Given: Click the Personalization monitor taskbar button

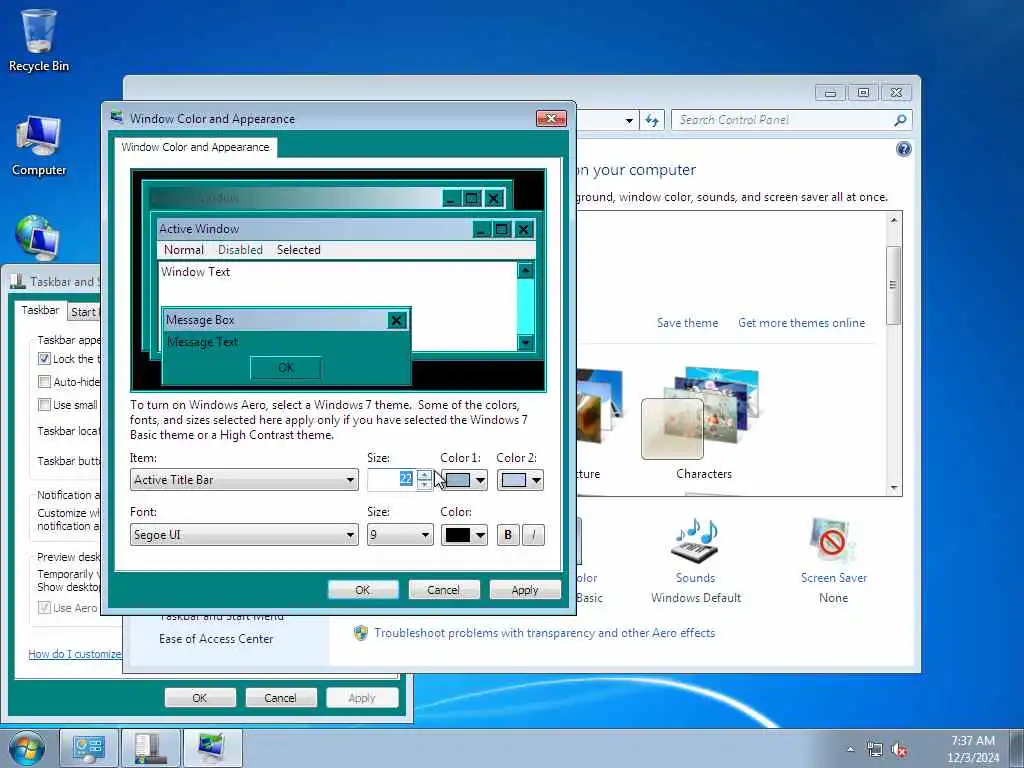Looking at the screenshot, I should coord(212,748).
